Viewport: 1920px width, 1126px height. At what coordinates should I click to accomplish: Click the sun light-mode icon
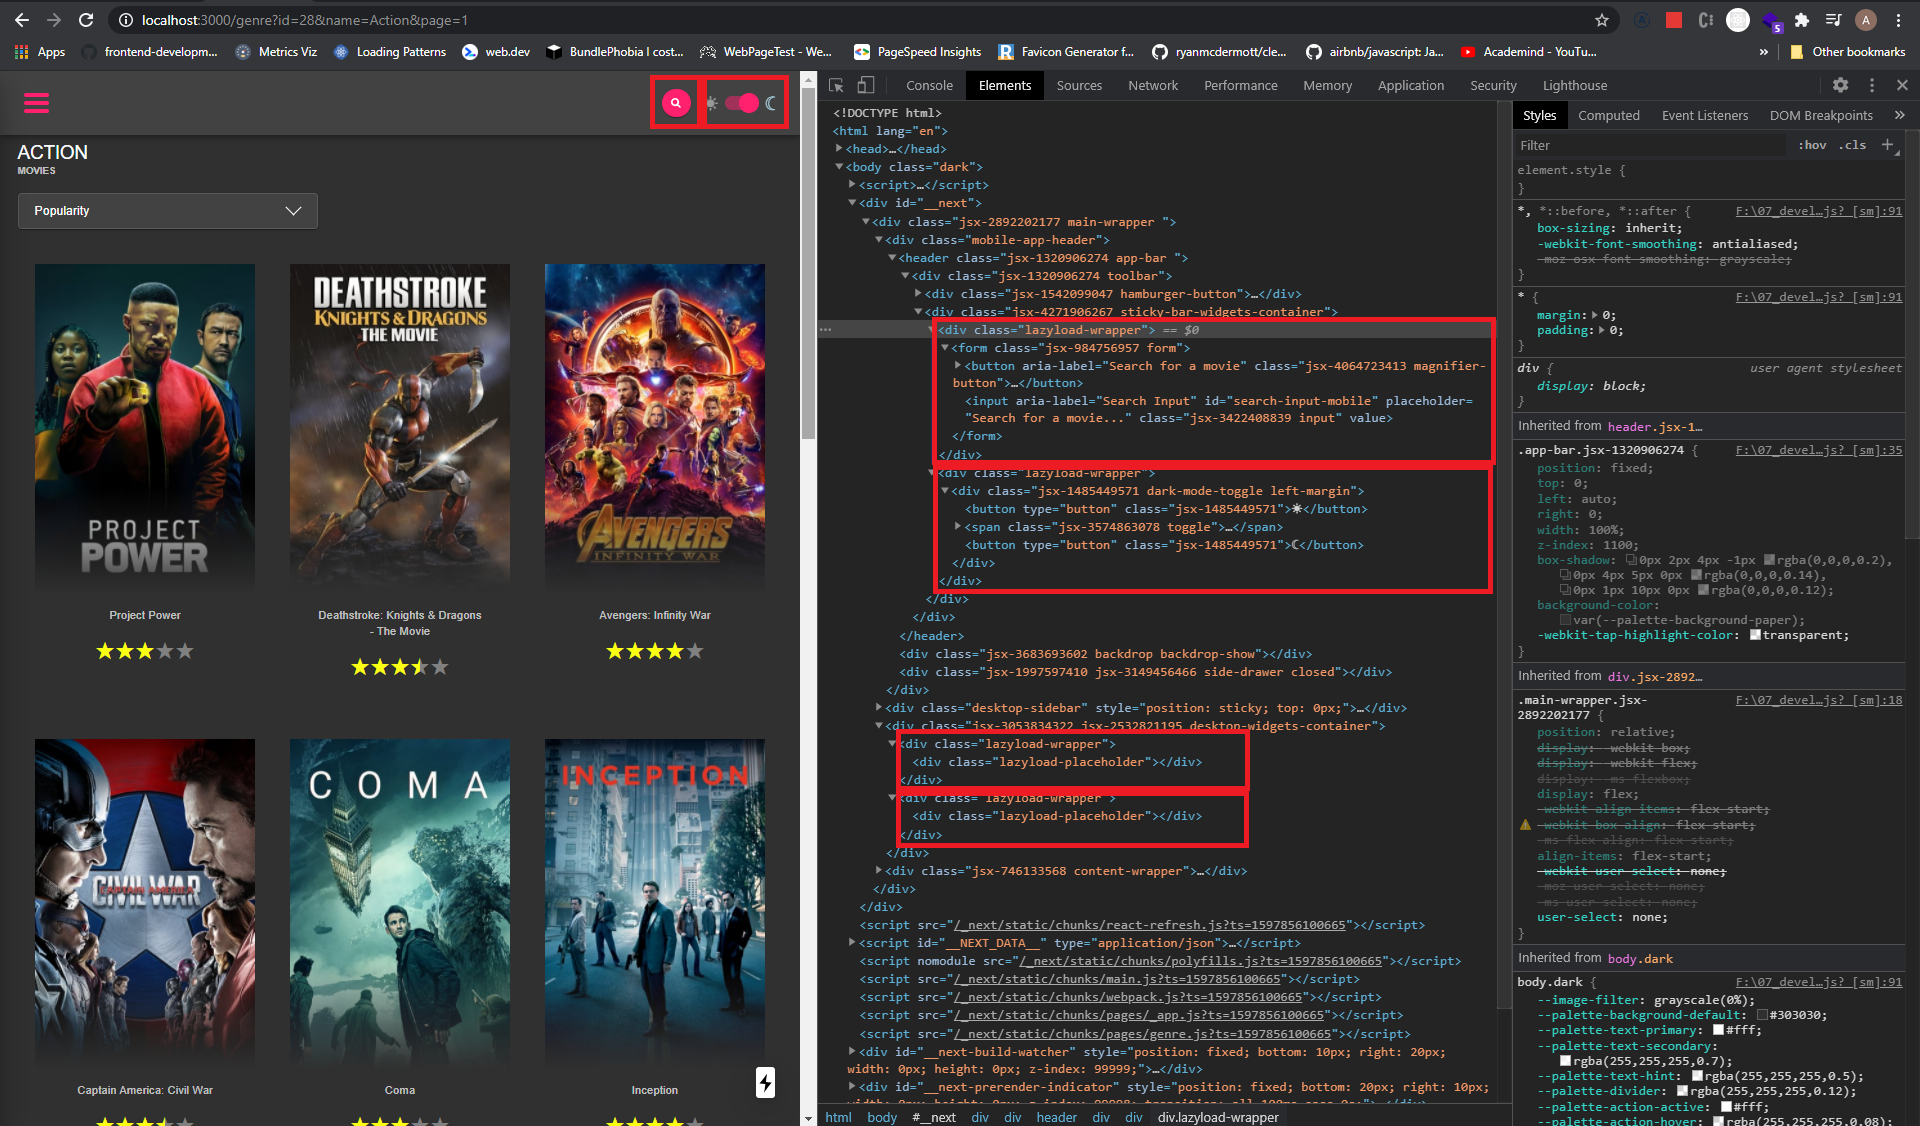pyautogui.click(x=712, y=103)
